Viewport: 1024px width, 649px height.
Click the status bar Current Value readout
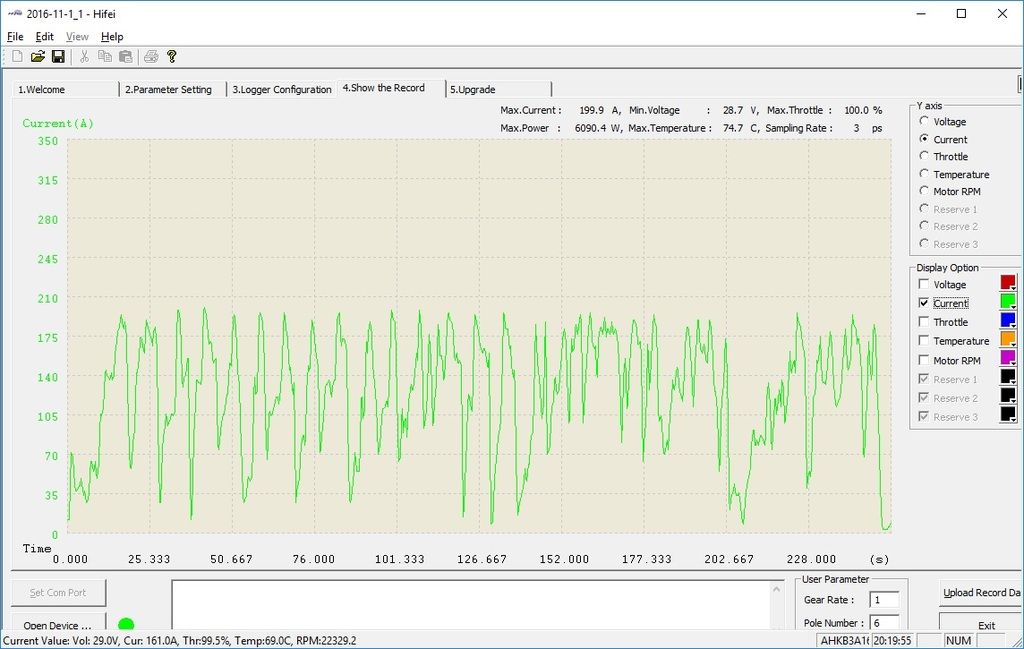pos(180,641)
